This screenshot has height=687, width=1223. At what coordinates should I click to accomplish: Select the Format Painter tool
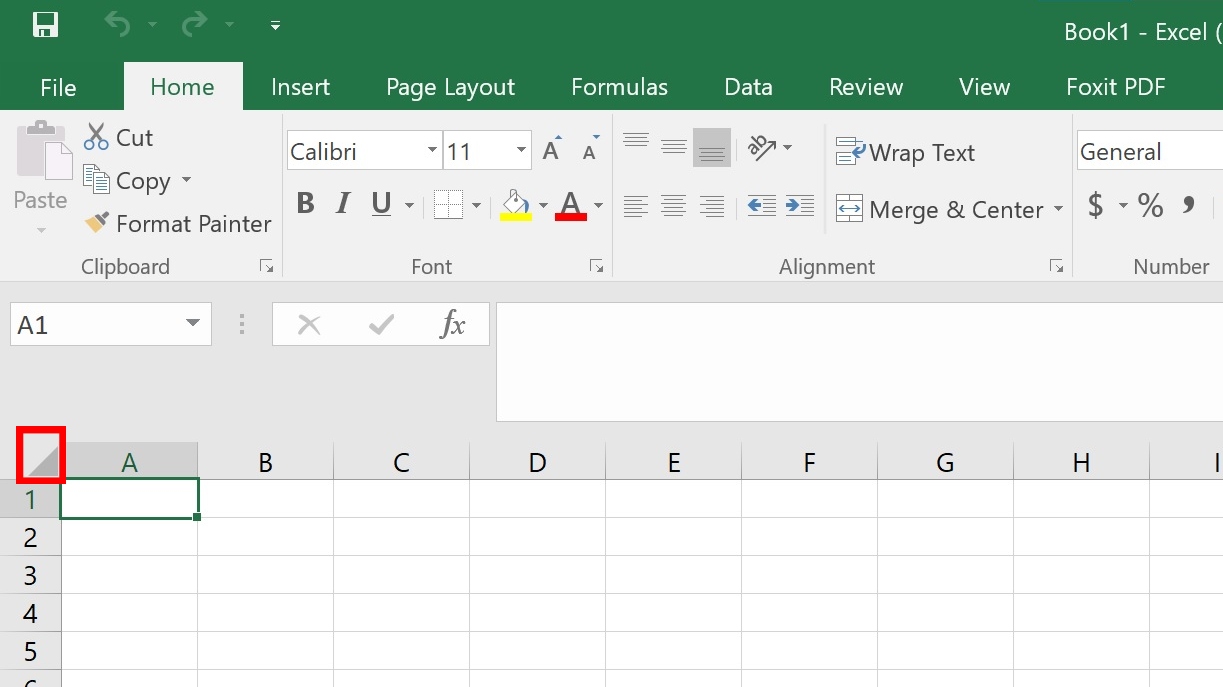point(177,224)
